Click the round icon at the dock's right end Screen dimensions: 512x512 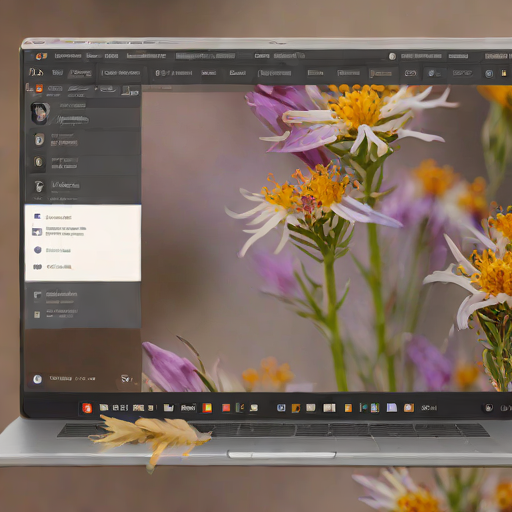[x=489, y=408]
